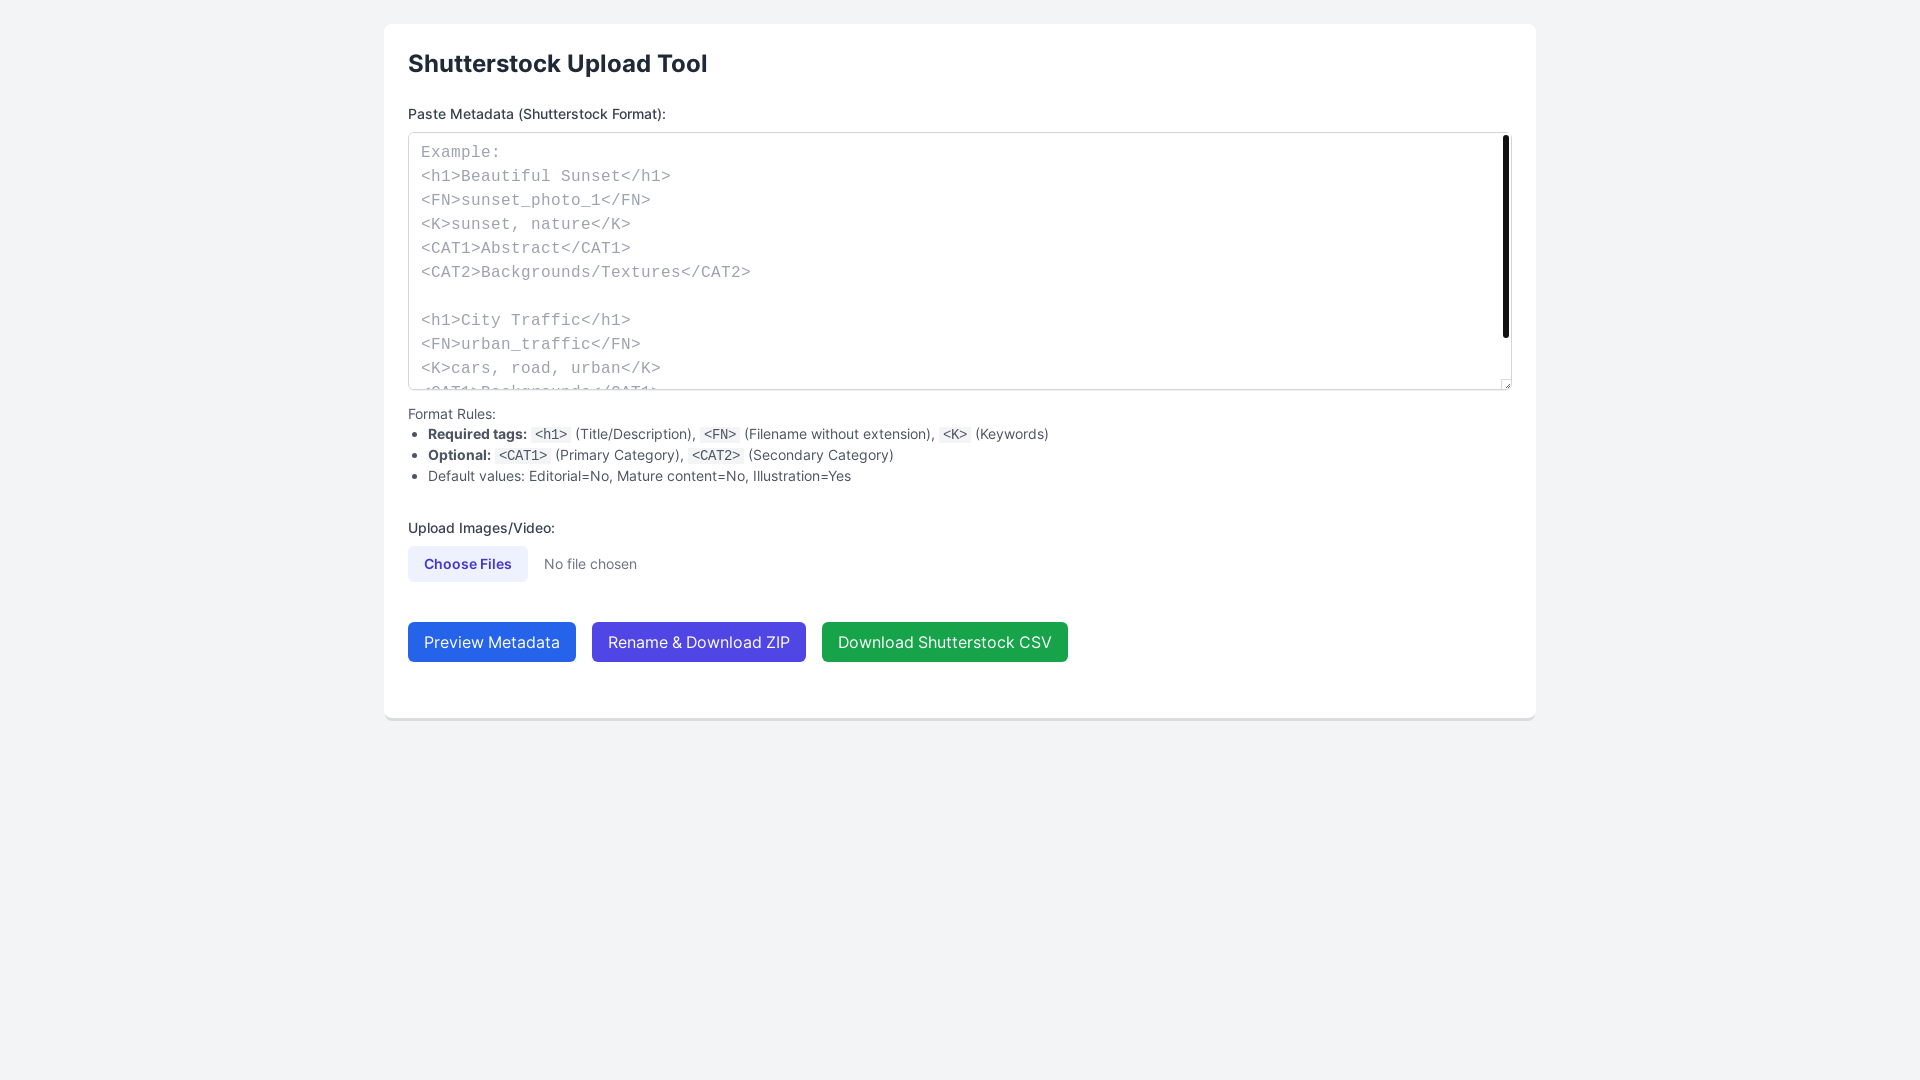The image size is (1920, 1080).
Task: Click the <FN> code tag in rules
Action: click(720, 434)
